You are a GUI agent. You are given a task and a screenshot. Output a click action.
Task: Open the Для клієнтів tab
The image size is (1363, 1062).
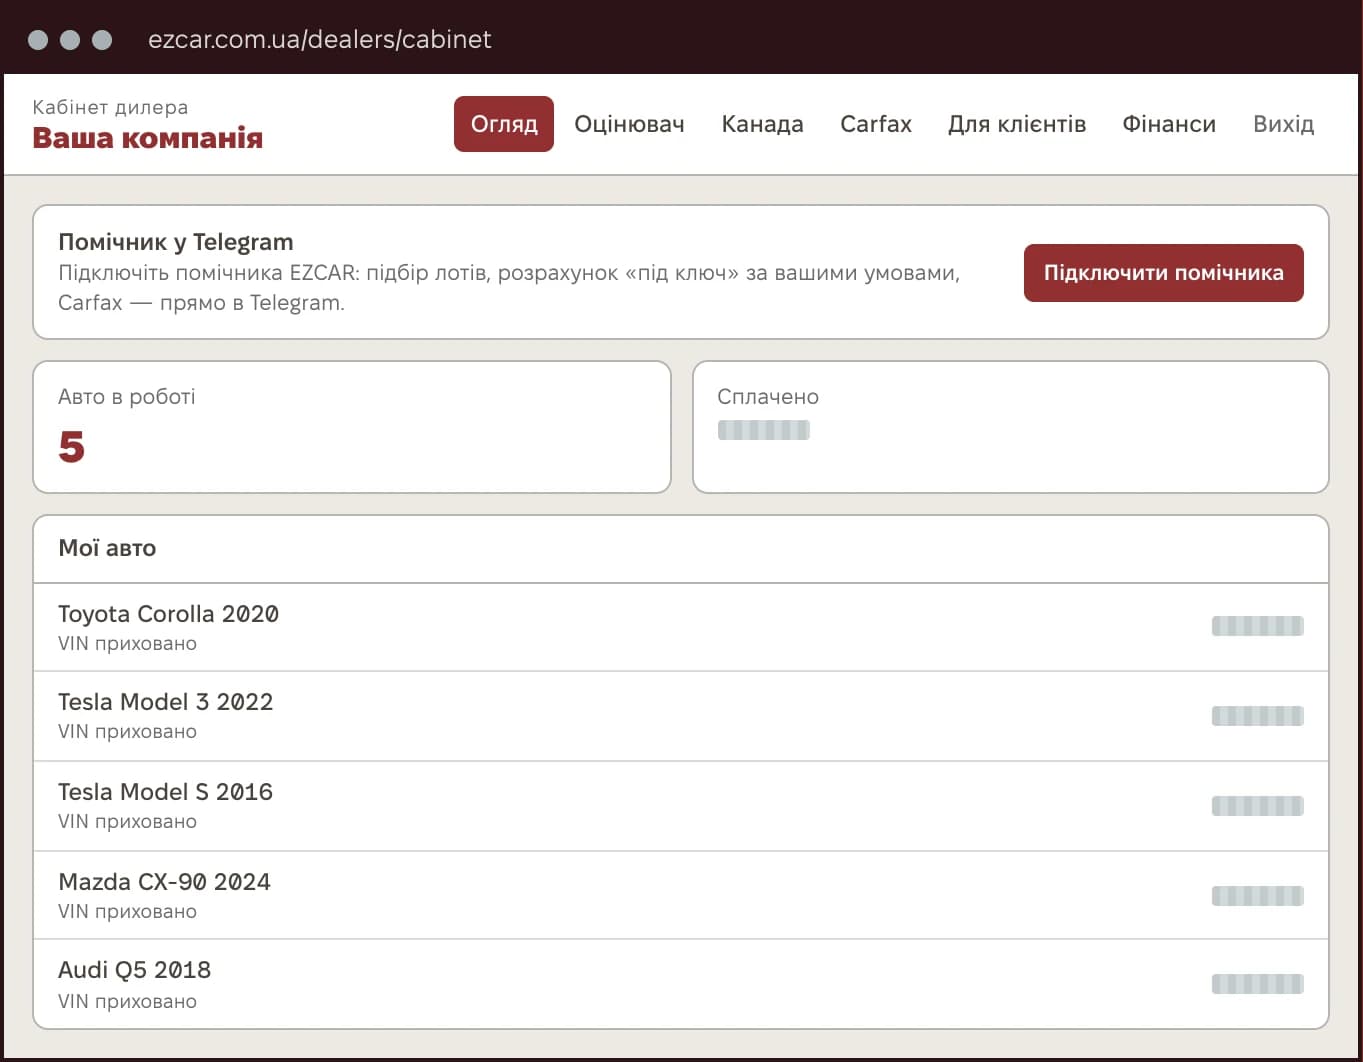pos(1017,124)
